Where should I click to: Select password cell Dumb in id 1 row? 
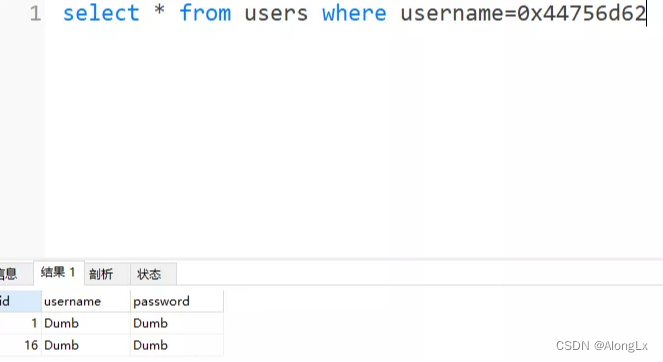[177, 323]
